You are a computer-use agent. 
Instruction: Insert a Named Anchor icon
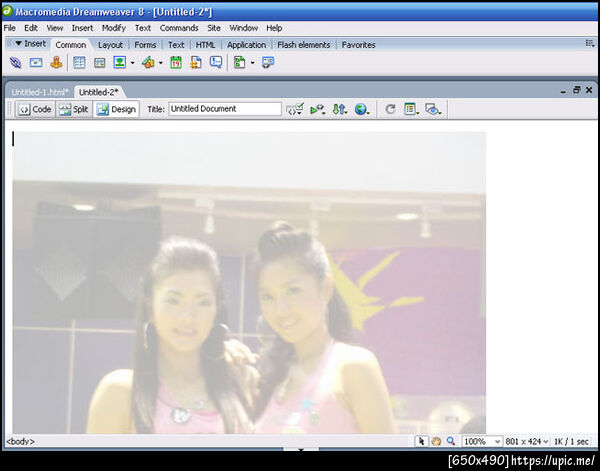pyautogui.click(x=56, y=62)
